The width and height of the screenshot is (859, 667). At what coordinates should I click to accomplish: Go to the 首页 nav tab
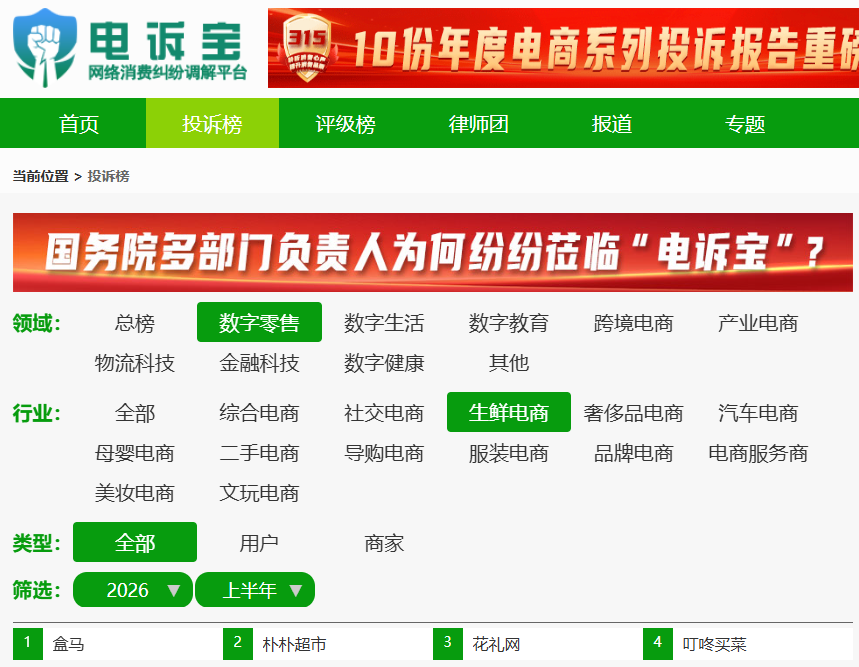[79, 124]
